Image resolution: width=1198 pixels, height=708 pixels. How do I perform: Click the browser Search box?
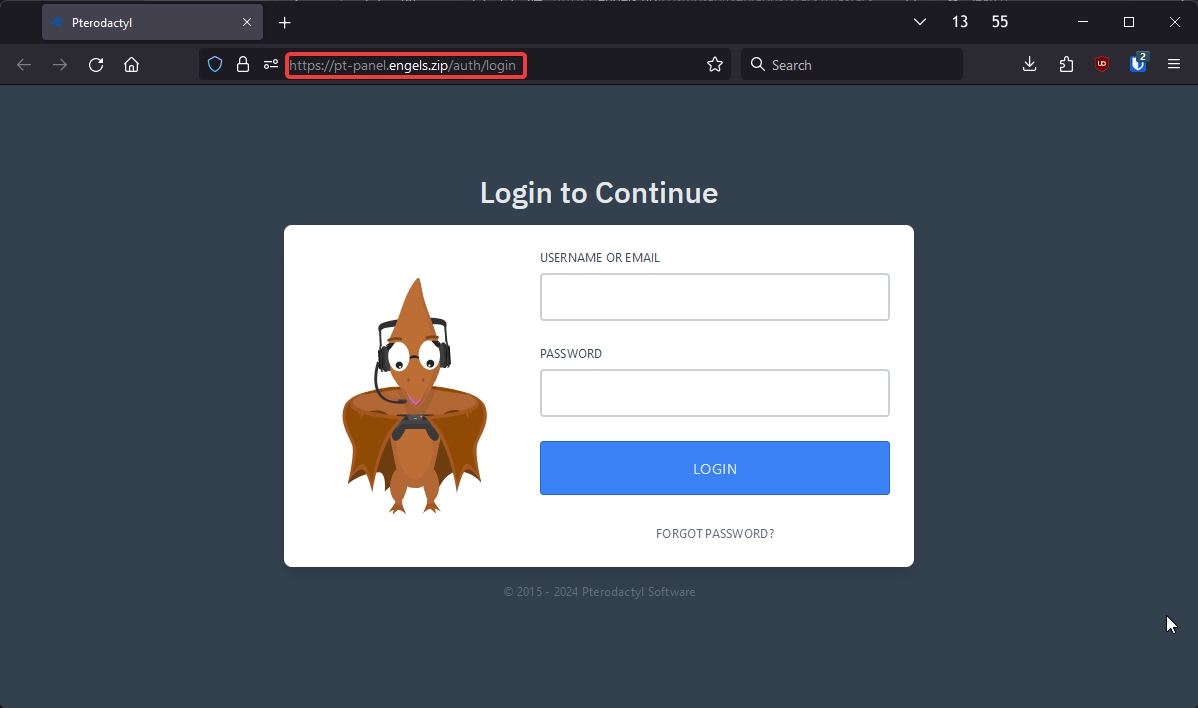coord(852,65)
